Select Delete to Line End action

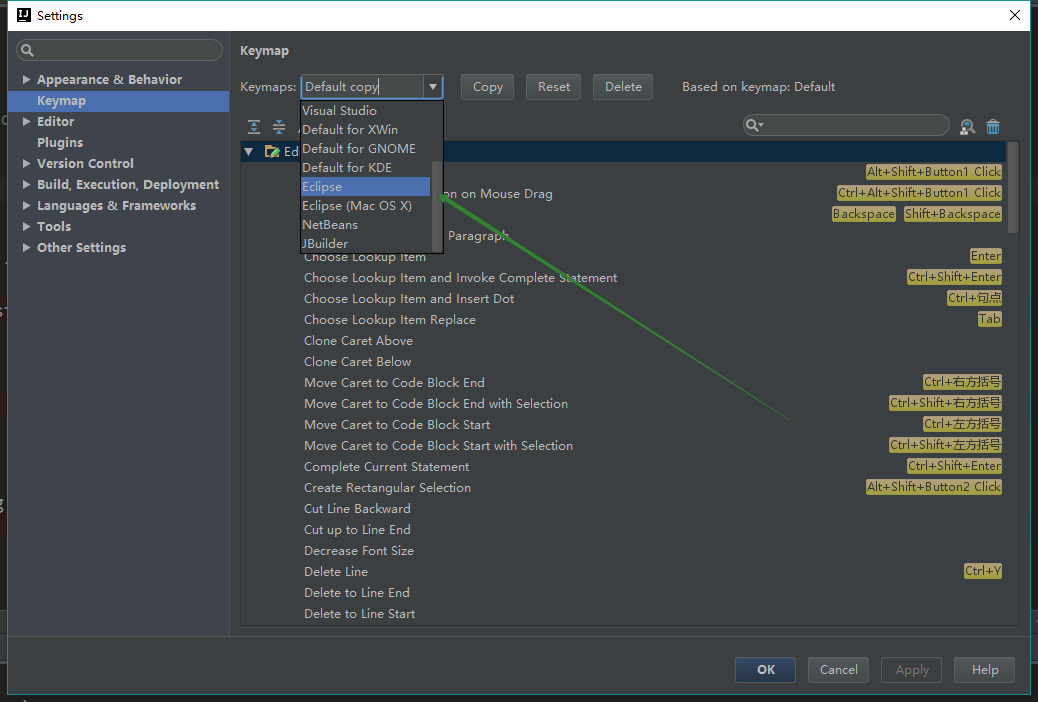click(357, 593)
